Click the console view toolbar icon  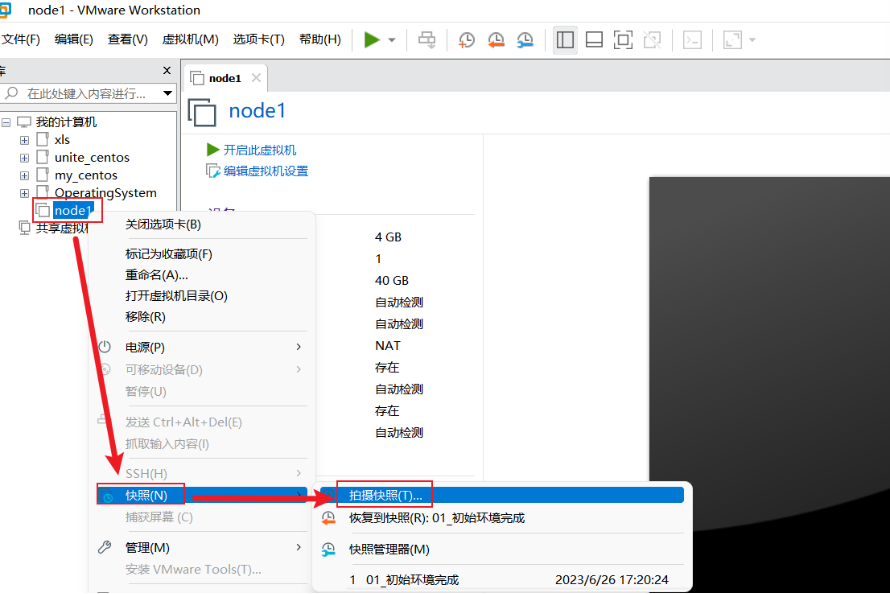[x=692, y=40]
